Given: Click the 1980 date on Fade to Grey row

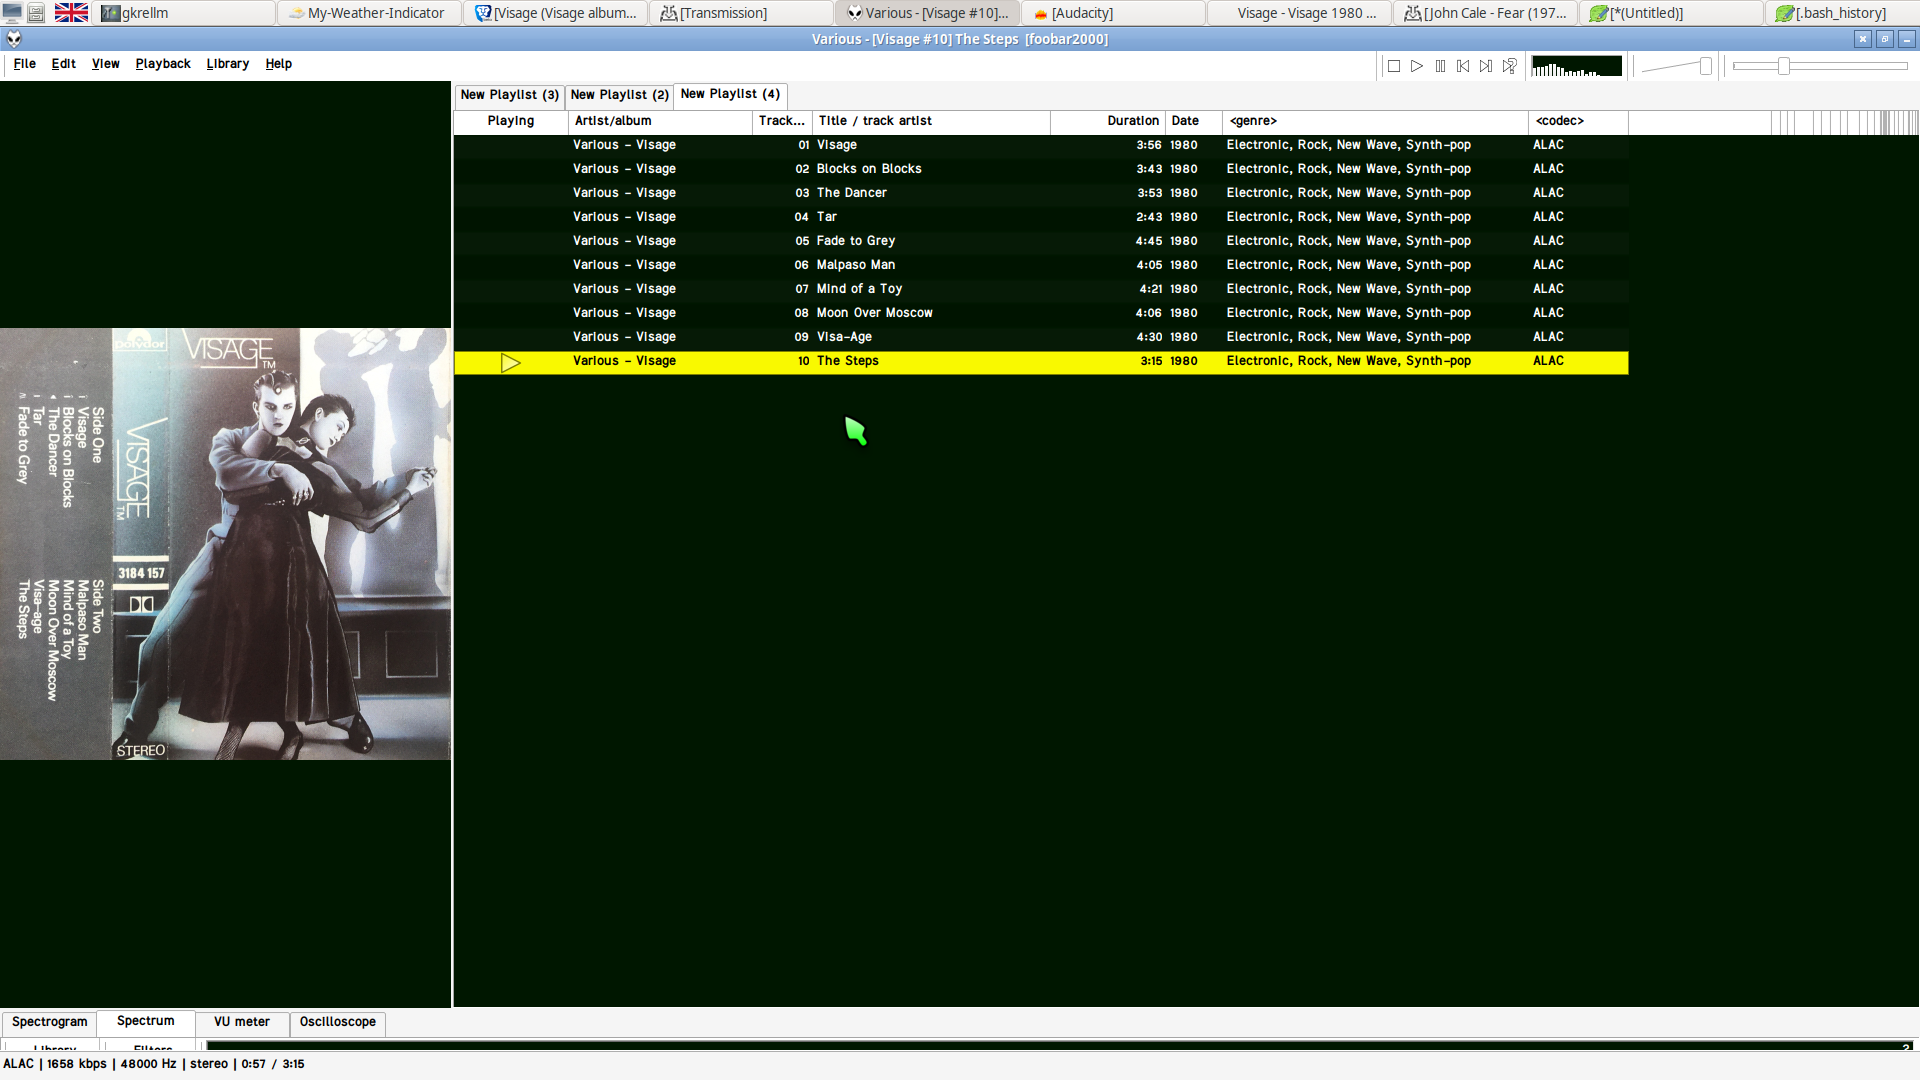Looking at the screenshot, I should coord(1184,241).
